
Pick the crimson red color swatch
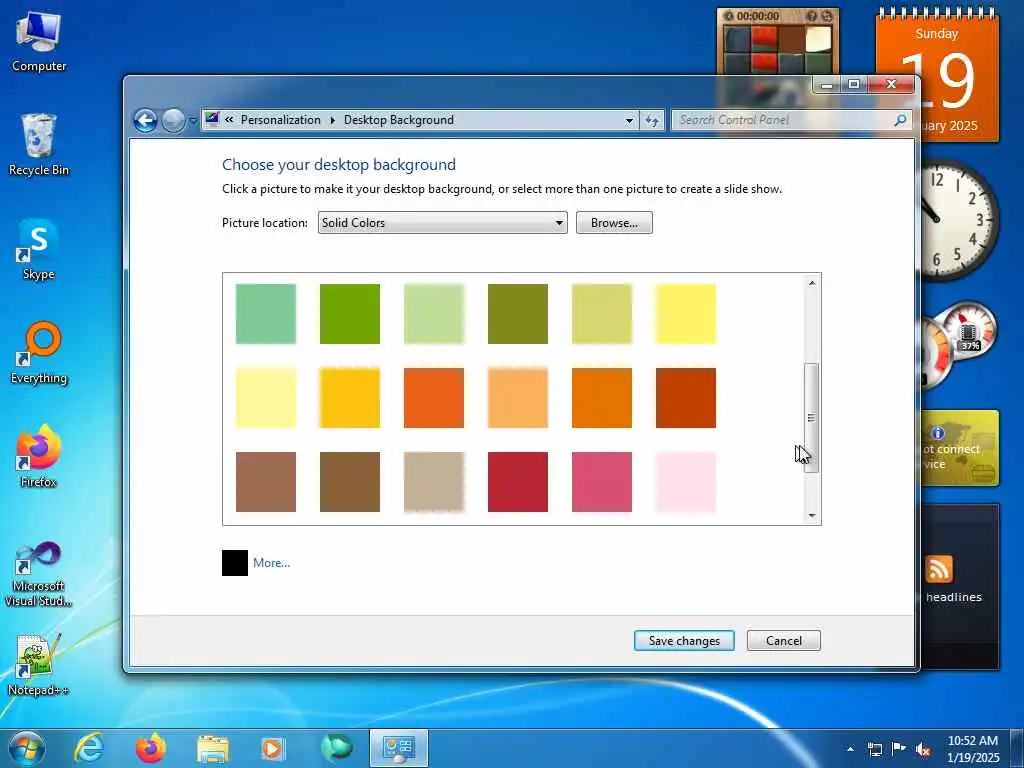[518, 482]
